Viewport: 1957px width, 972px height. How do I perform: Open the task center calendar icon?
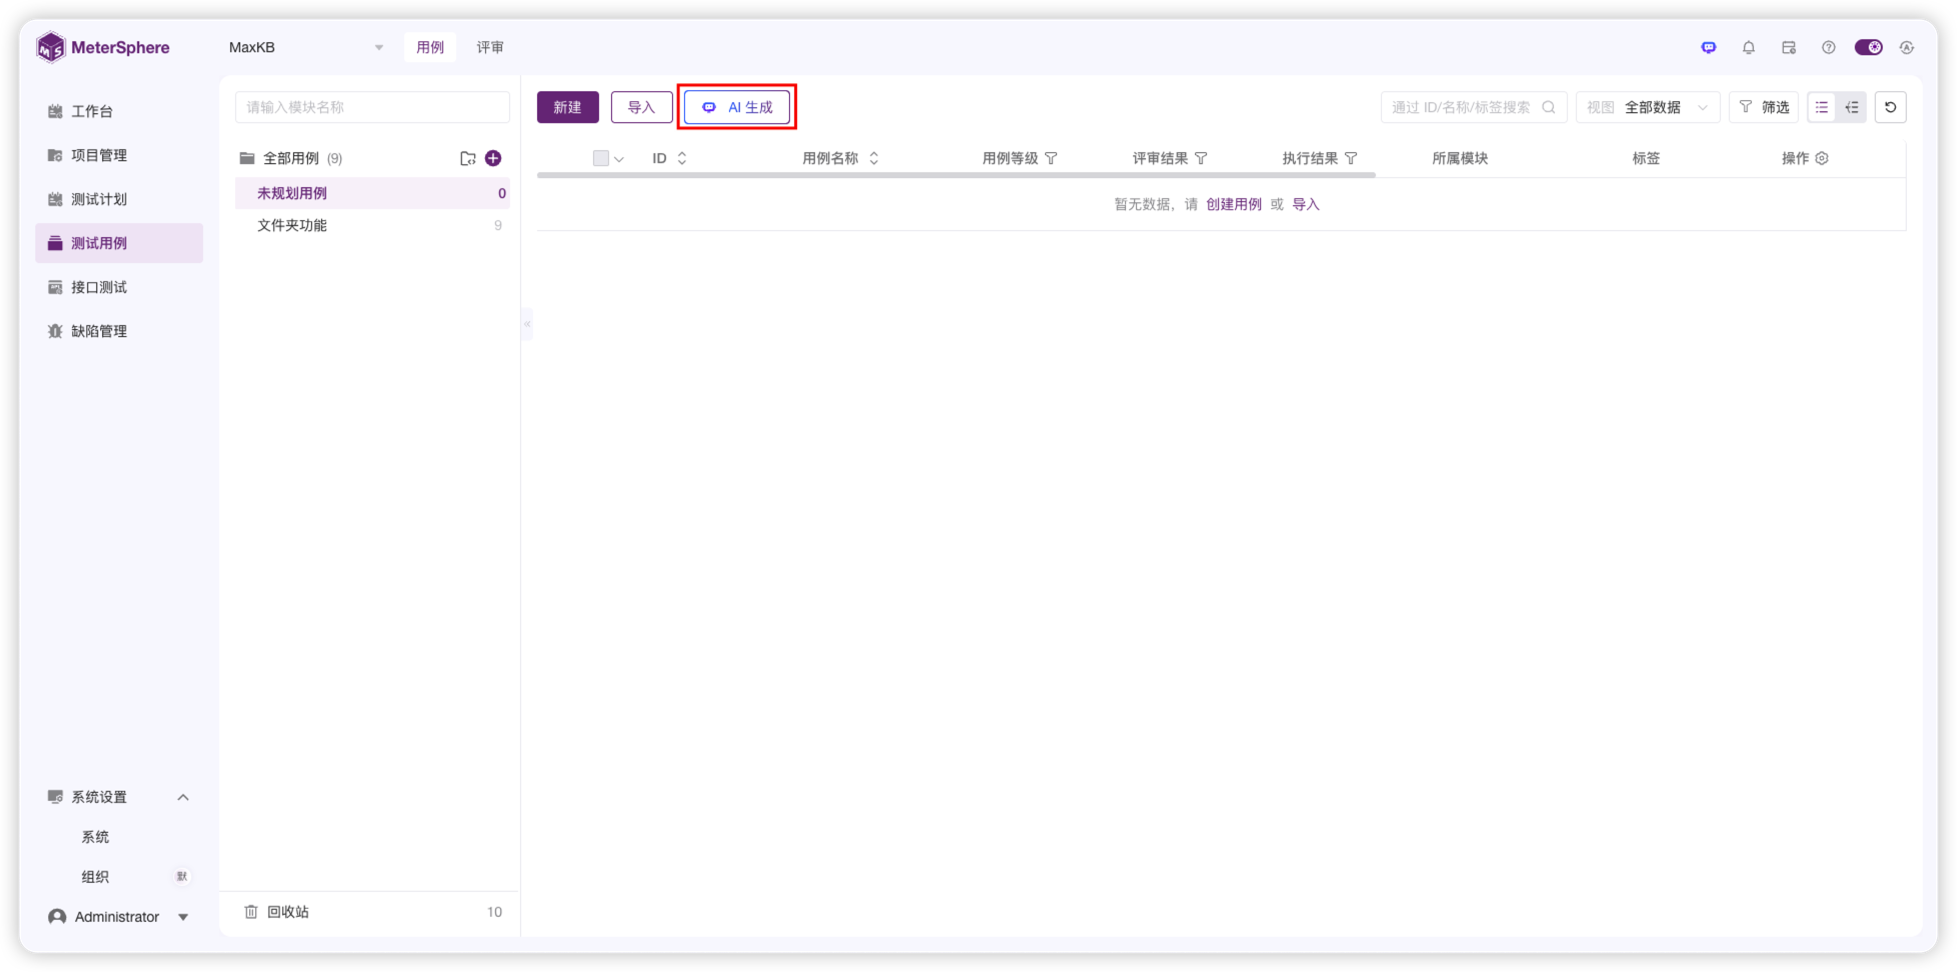point(1789,47)
